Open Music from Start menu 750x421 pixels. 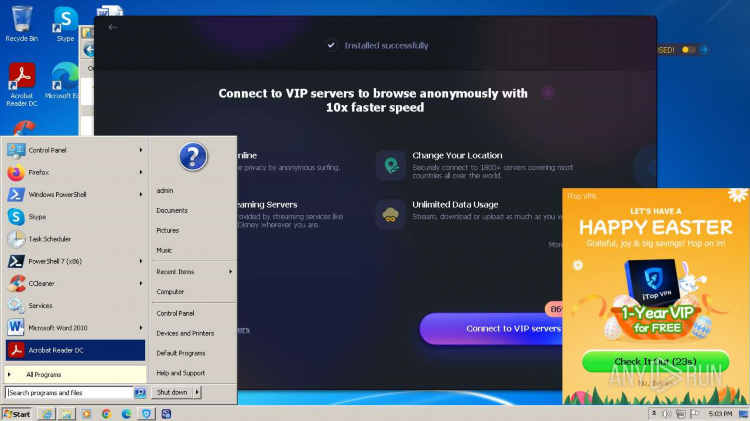(164, 250)
